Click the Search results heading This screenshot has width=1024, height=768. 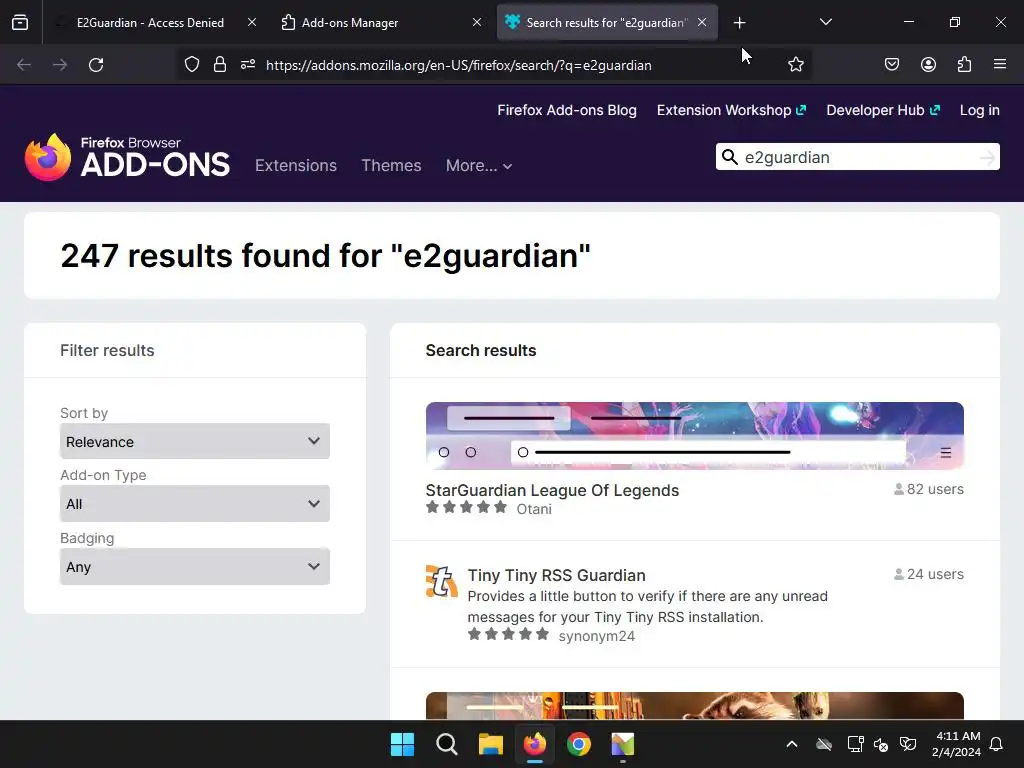coord(481,351)
